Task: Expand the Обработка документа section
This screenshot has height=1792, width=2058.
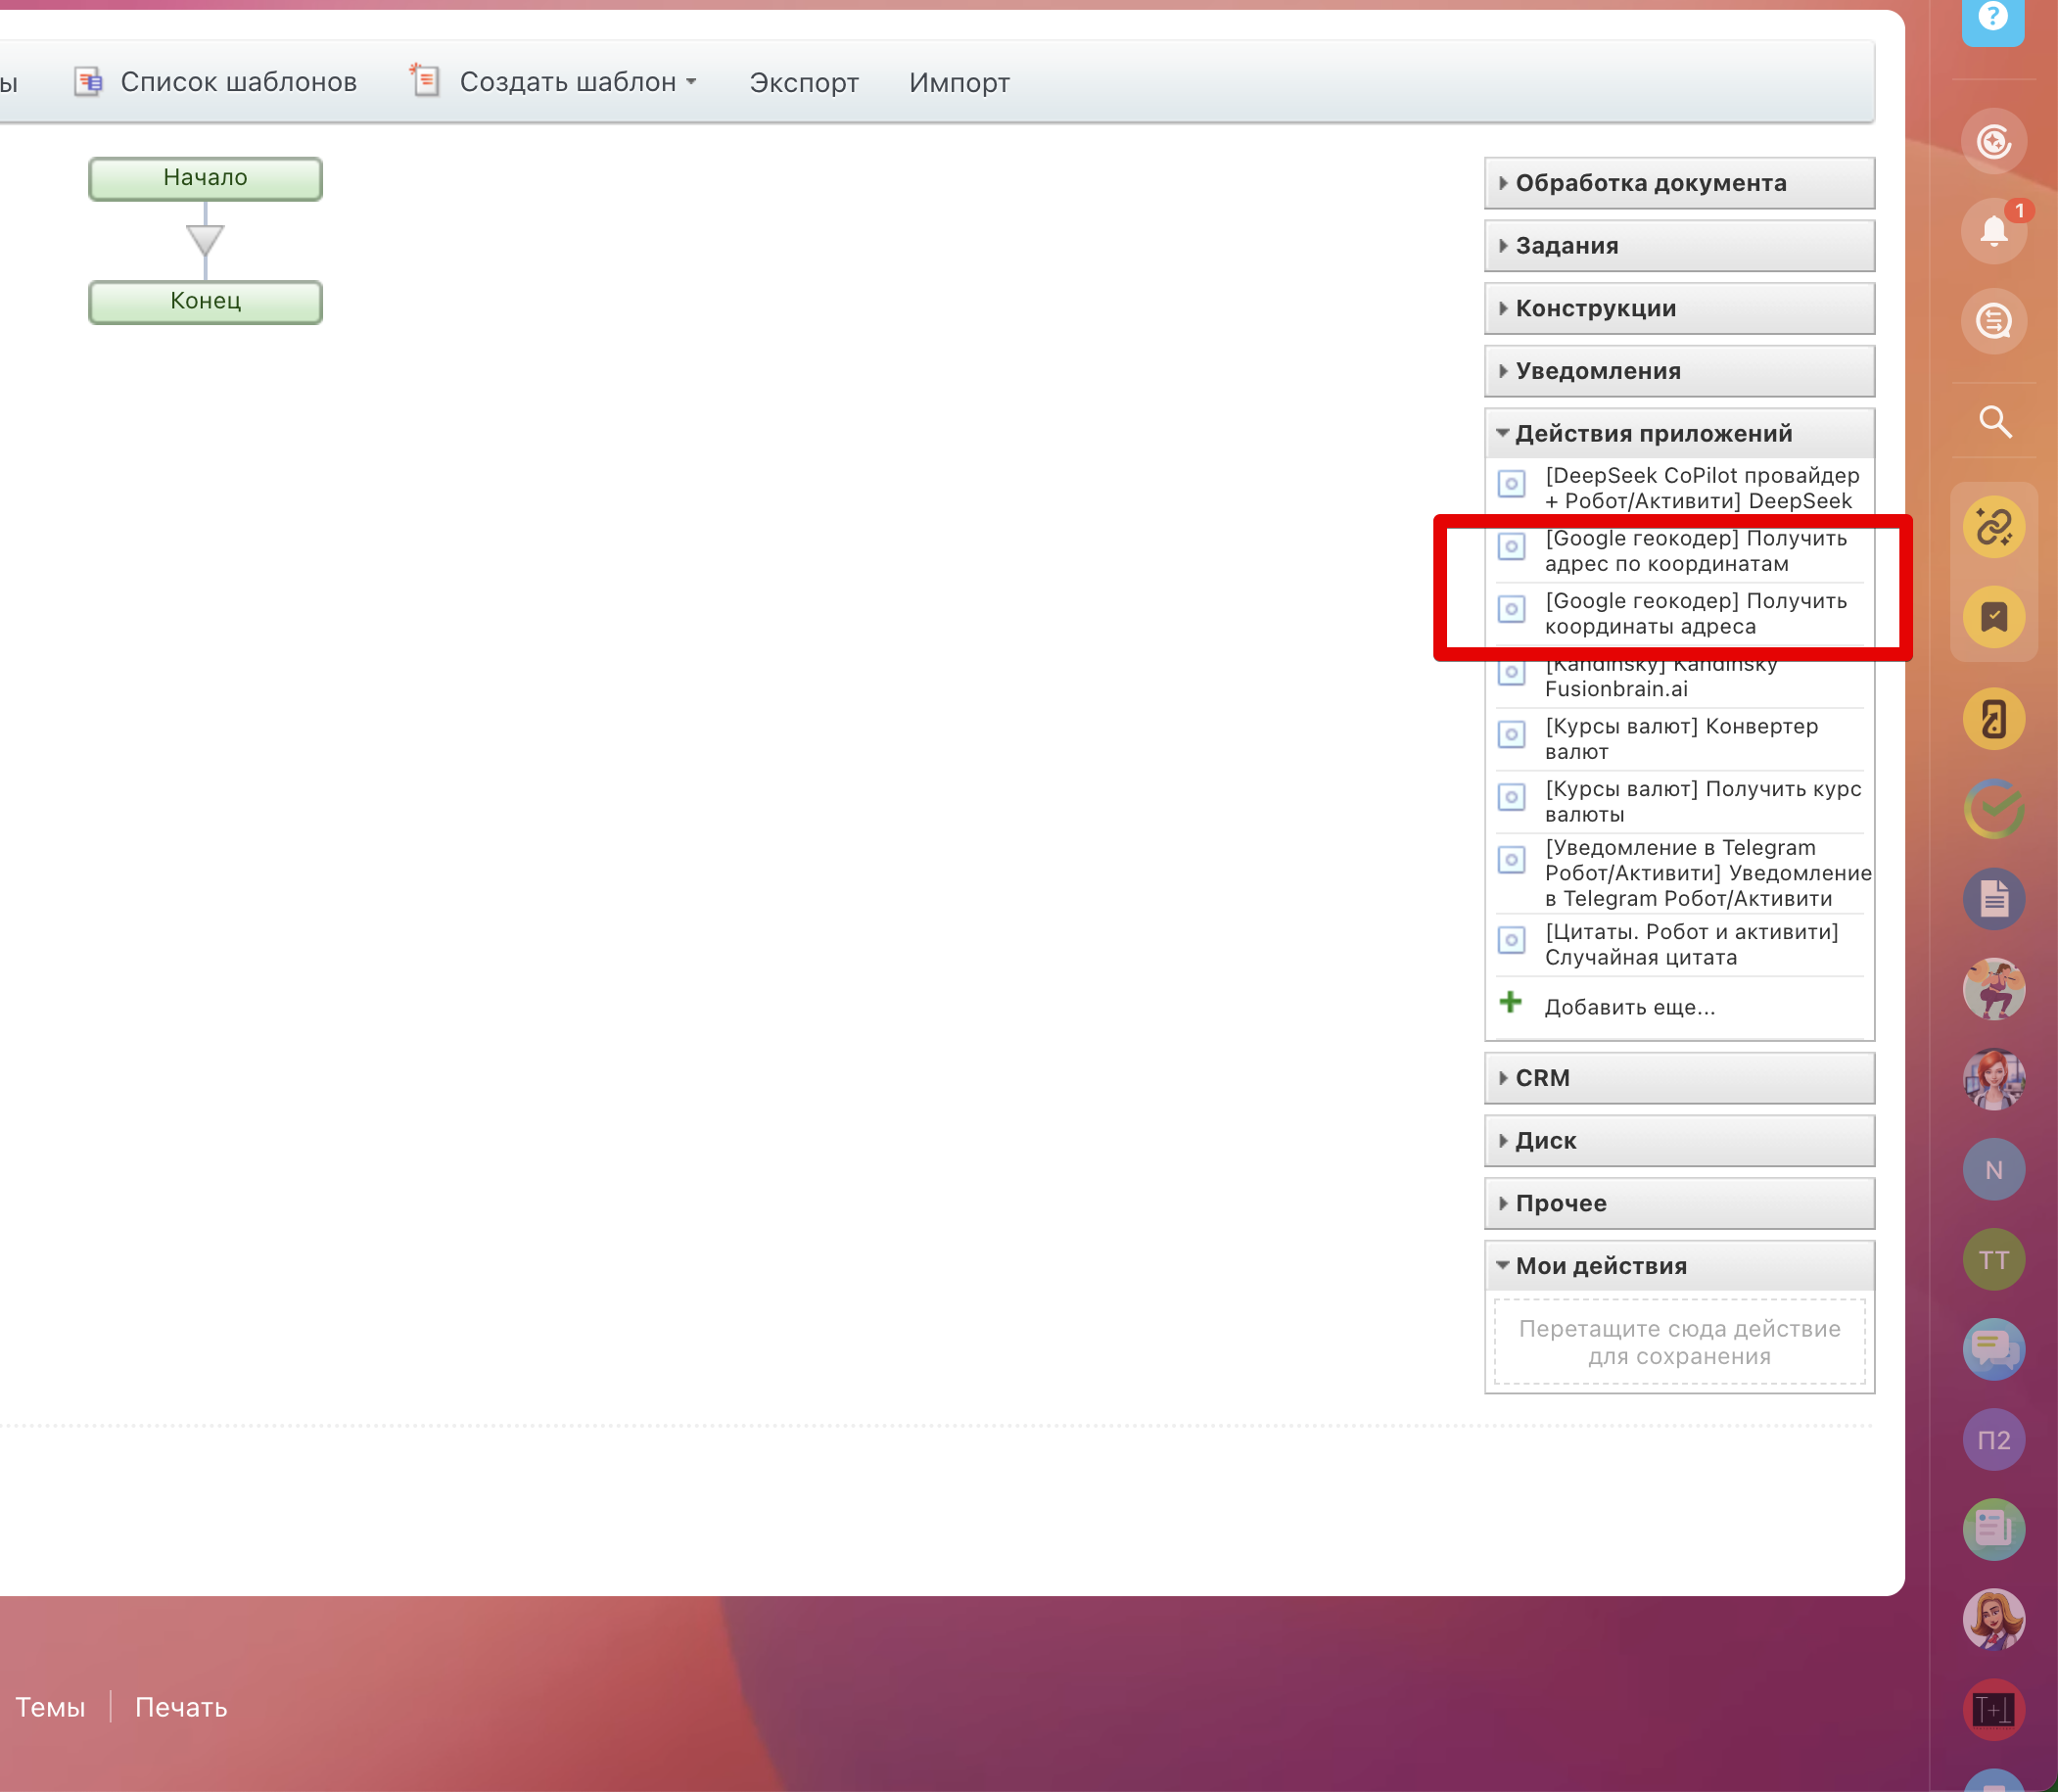Action: click(1650, 183)
